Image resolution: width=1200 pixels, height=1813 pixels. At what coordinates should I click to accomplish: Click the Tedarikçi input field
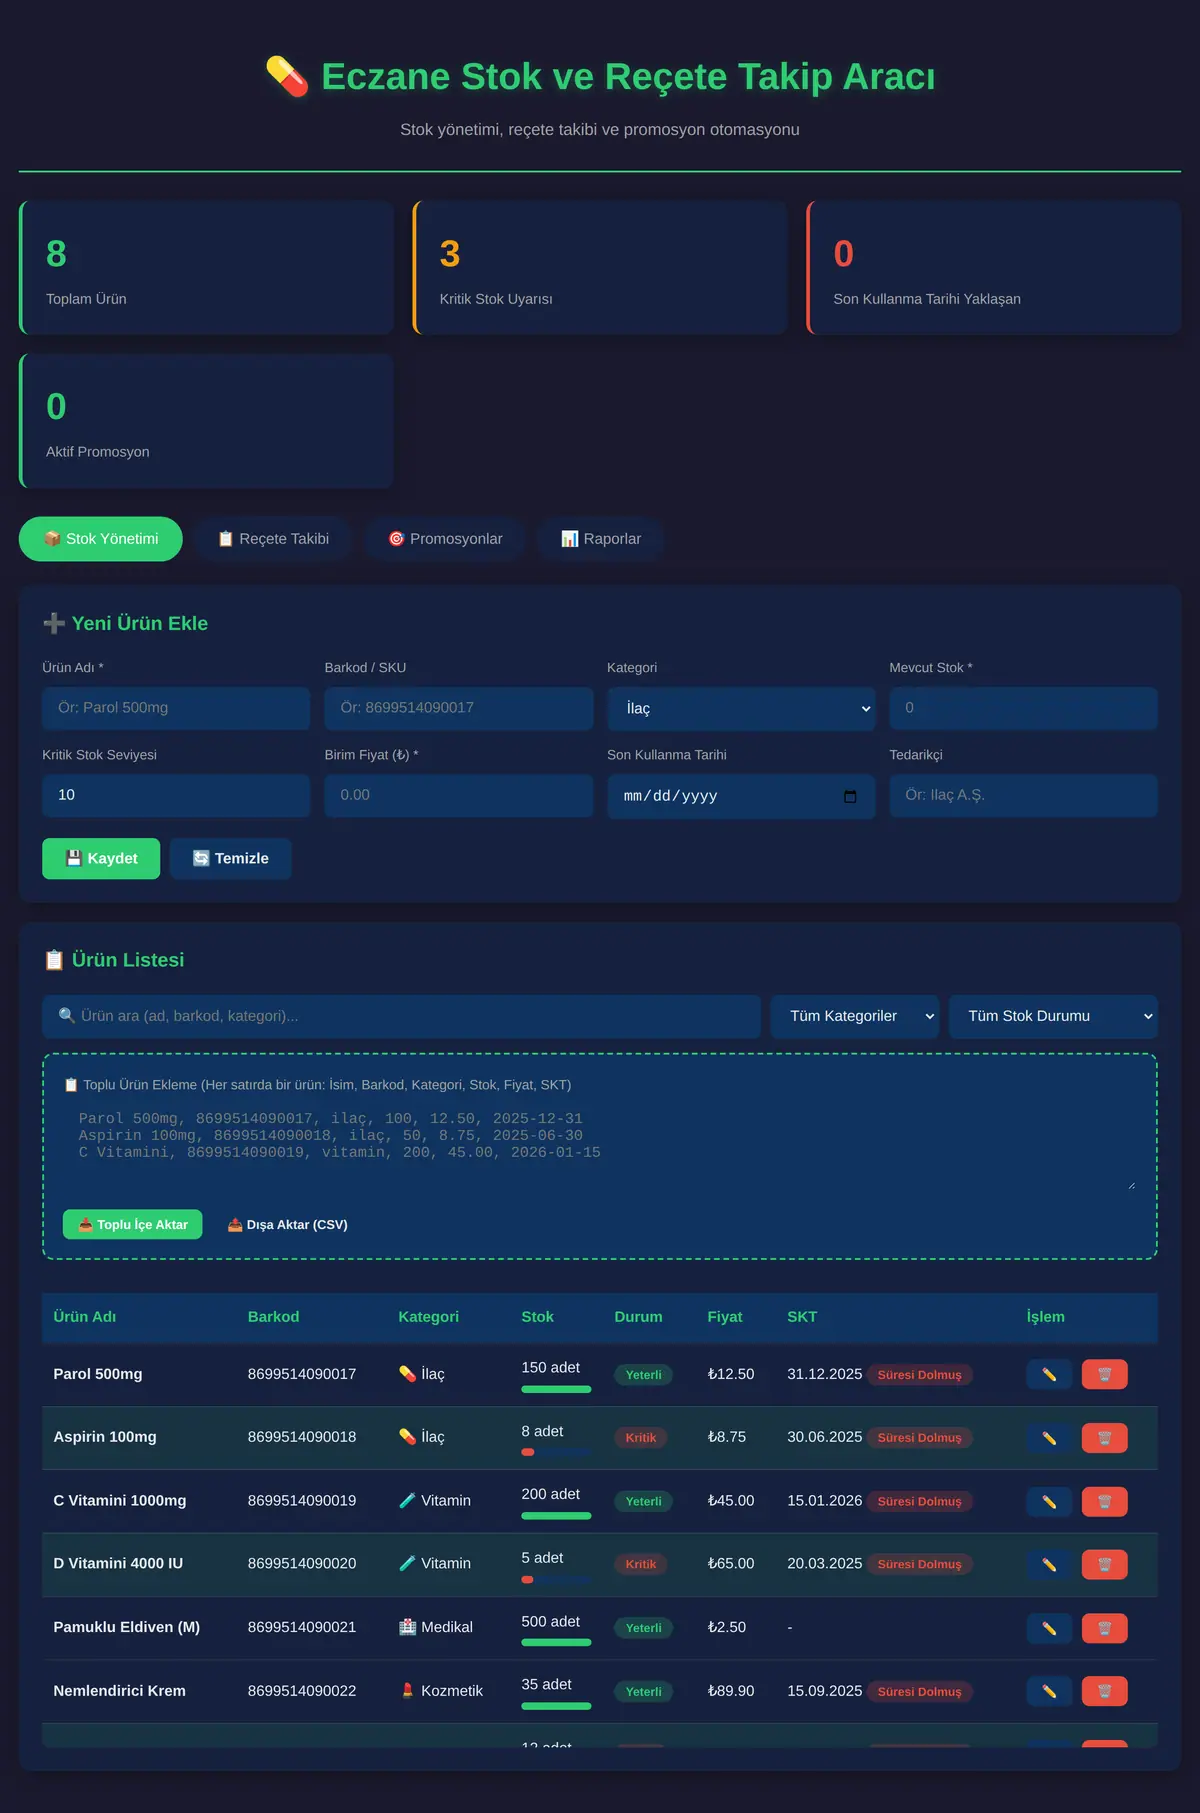pos(1024,796)
